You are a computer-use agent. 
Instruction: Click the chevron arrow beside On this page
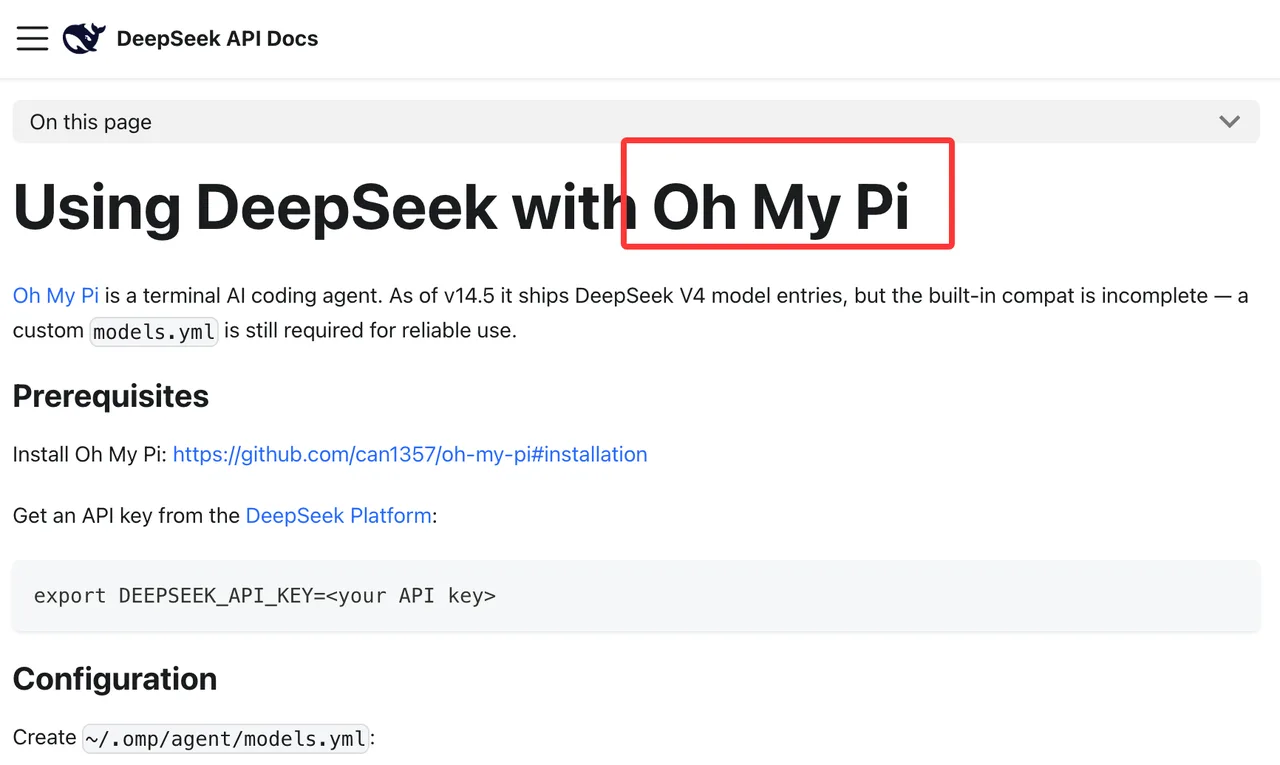tap(1230, 122)
